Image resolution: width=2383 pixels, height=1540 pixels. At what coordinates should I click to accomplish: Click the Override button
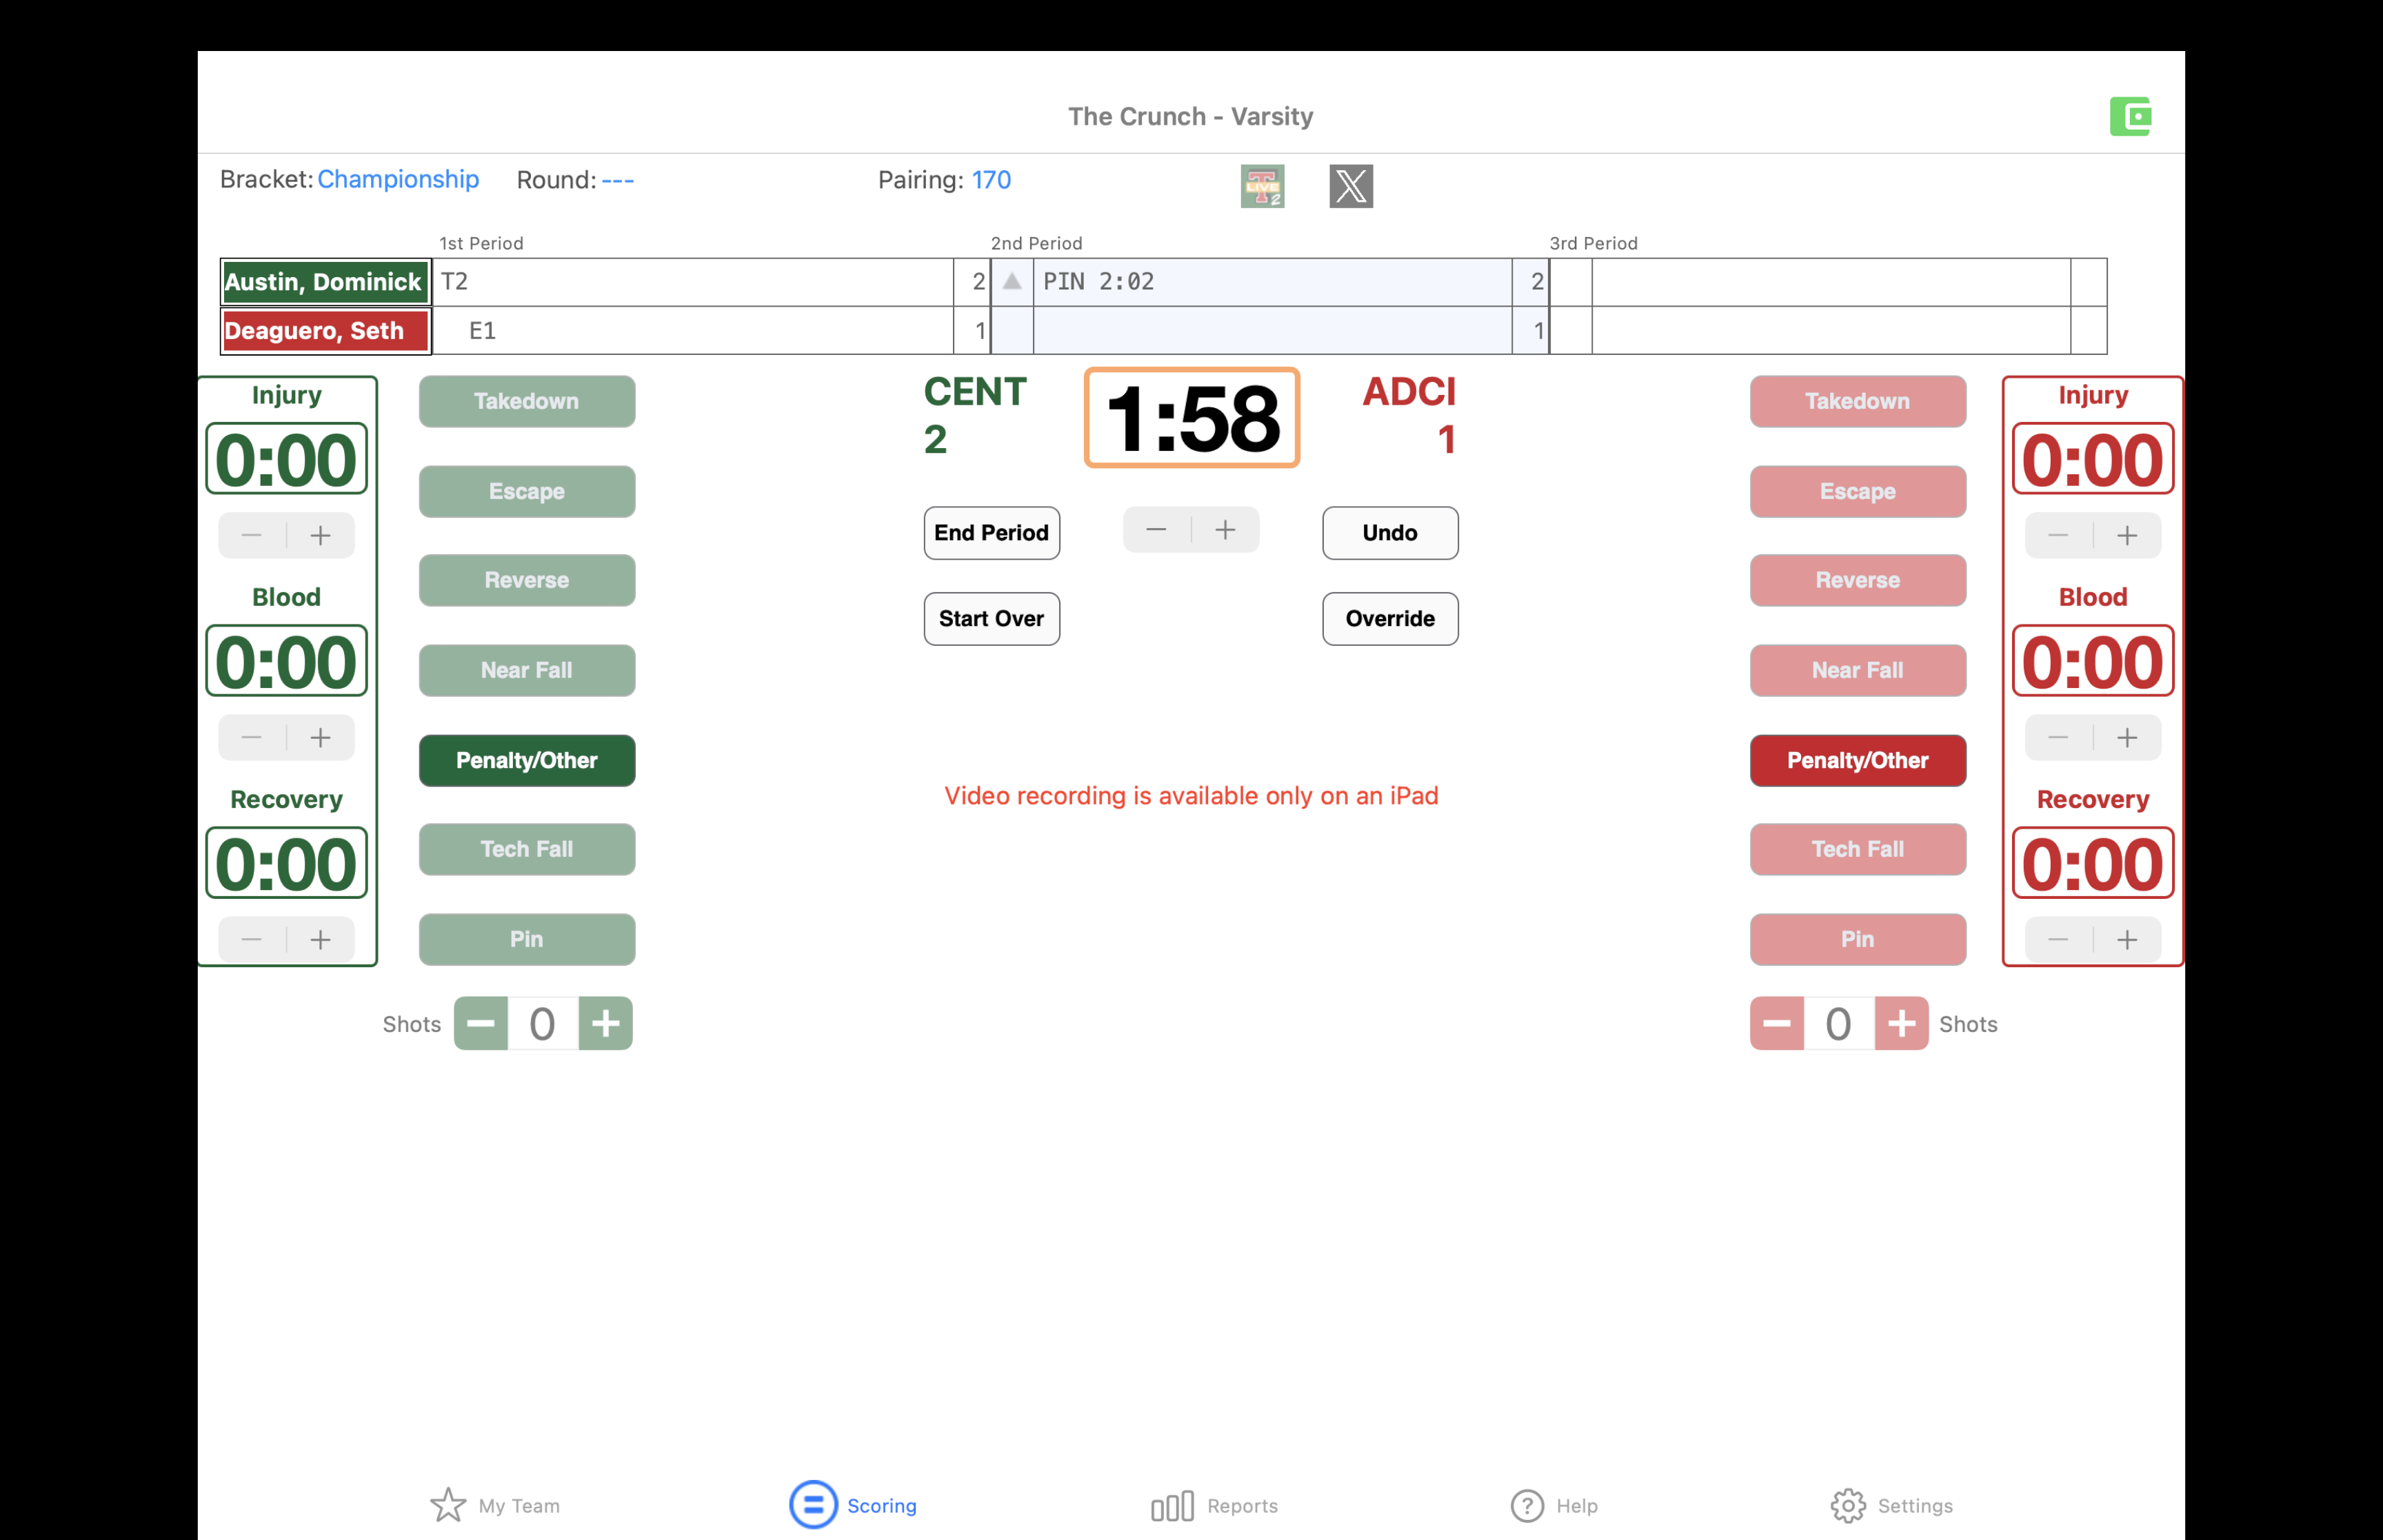tap(1390, 619)
